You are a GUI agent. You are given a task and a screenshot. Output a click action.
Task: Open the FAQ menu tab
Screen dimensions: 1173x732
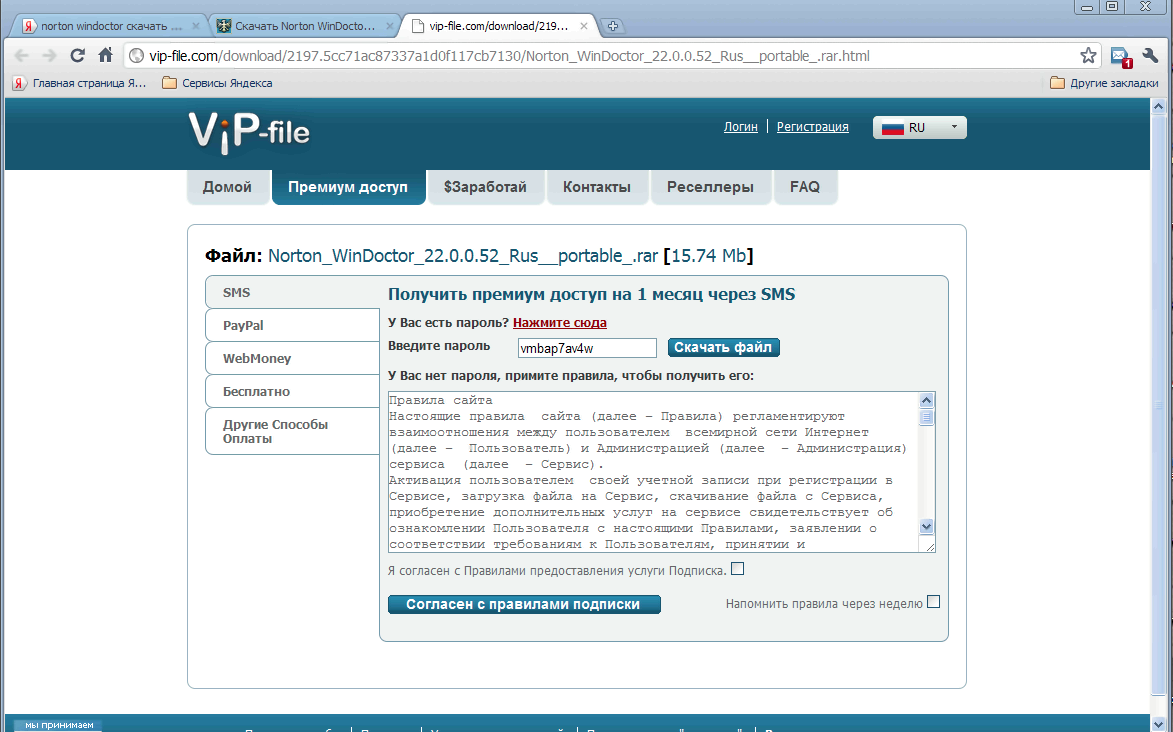point(805,187)
